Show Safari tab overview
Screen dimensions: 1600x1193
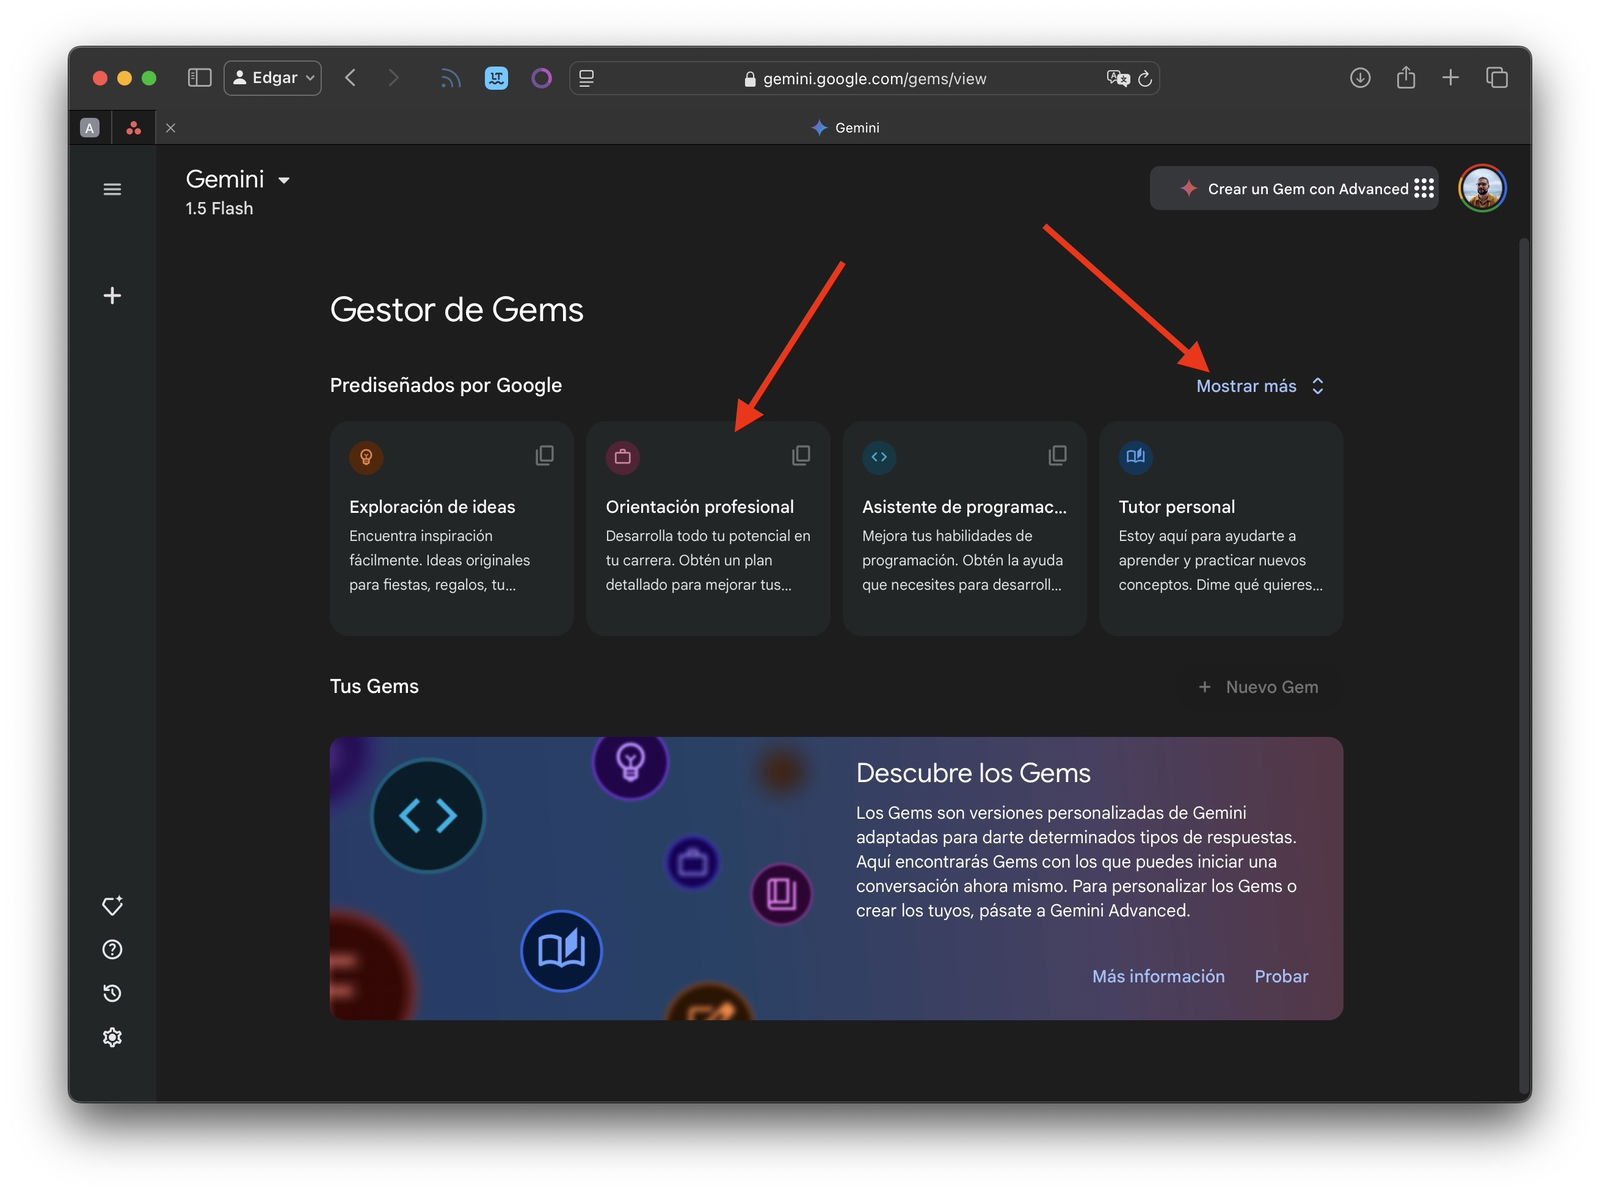pyautogui.click(x=1497, y=77)
